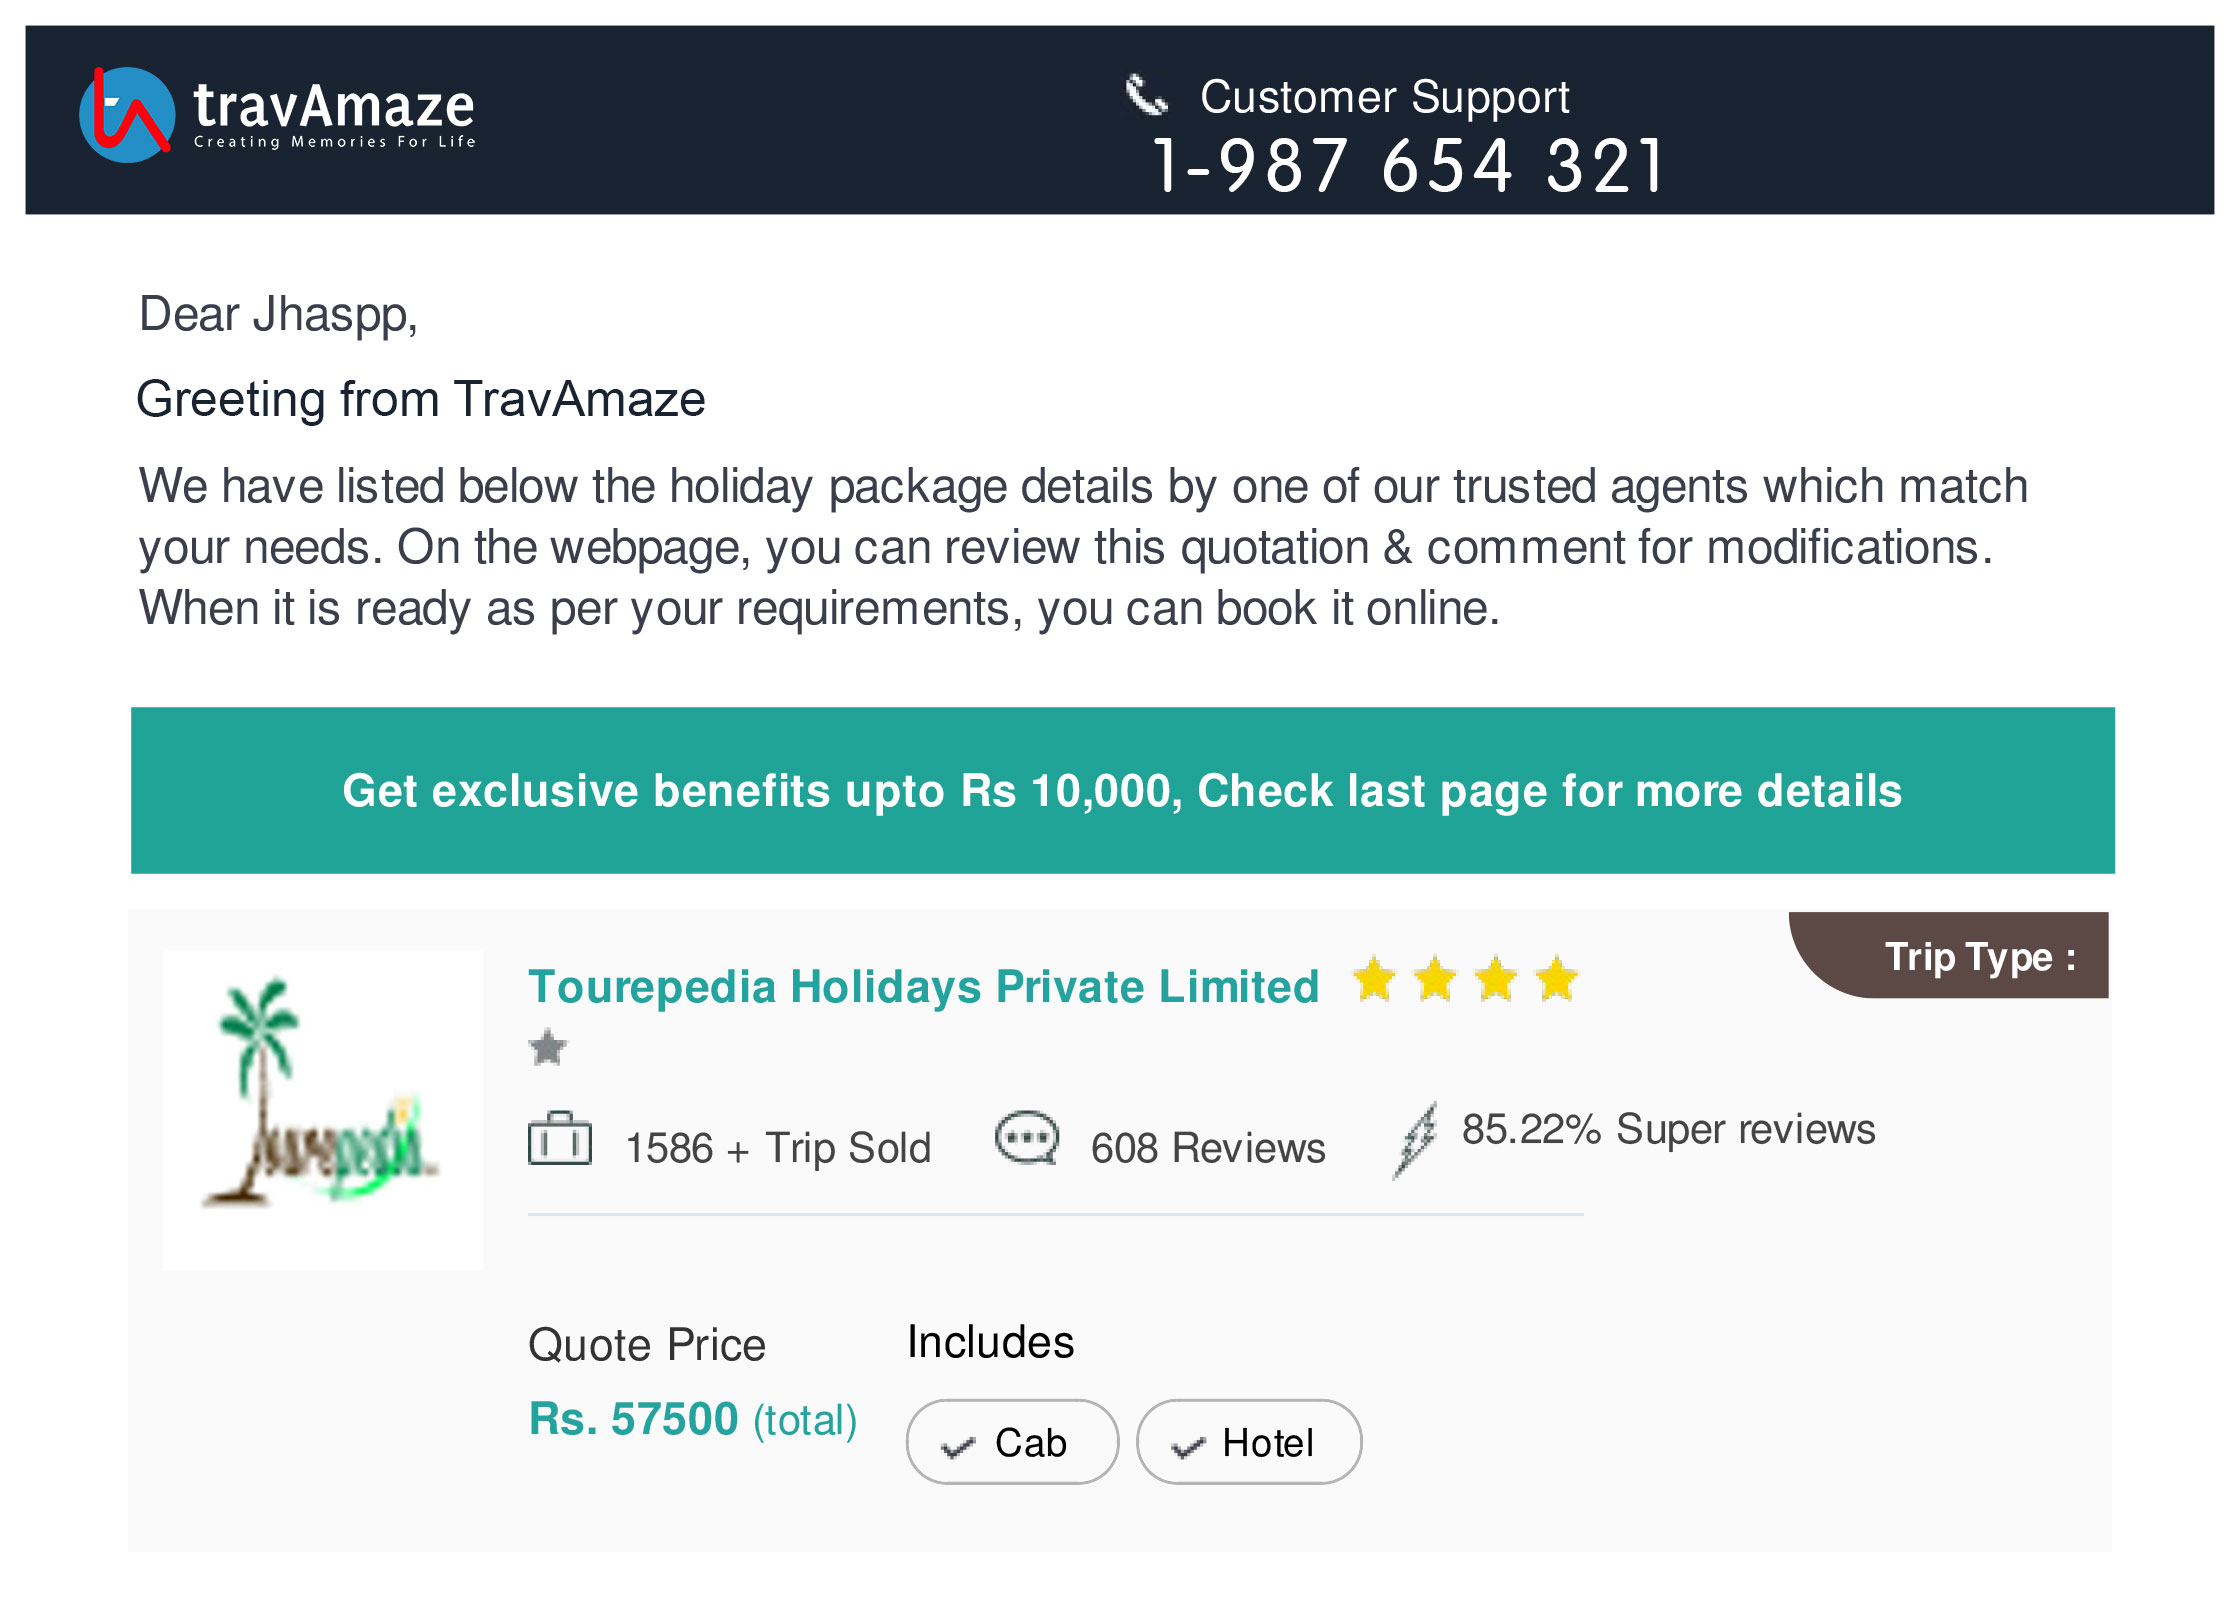The width and height of the screenshot is (2240, 1615).
Task: Click the exclusive benefits teal banner
Action: (x=1122, y=791)
